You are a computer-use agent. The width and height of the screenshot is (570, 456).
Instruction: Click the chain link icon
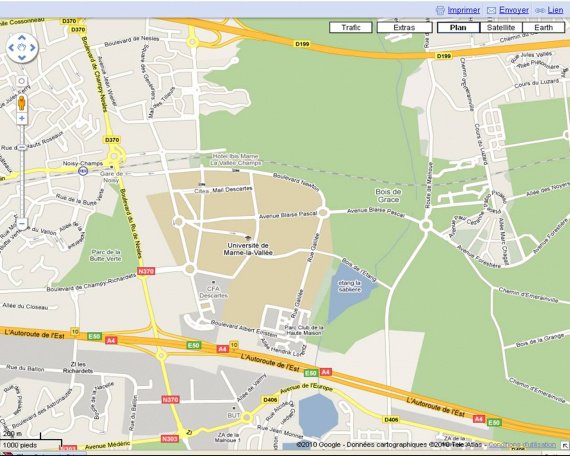540,11
